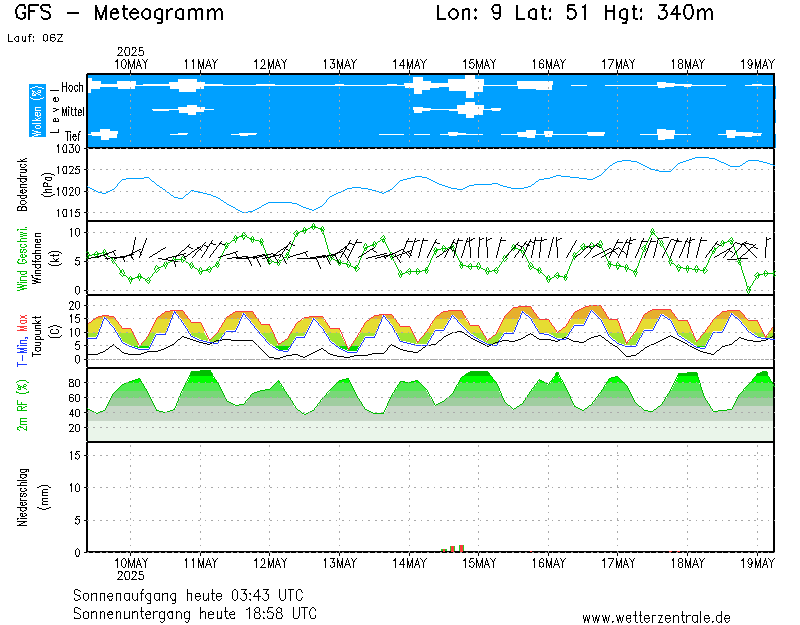Click the 'Sonnenaufgang heute 03:43 UTC' line
Image resolution: width=800 pixels, height=625 pixels.
pos(188,595)
